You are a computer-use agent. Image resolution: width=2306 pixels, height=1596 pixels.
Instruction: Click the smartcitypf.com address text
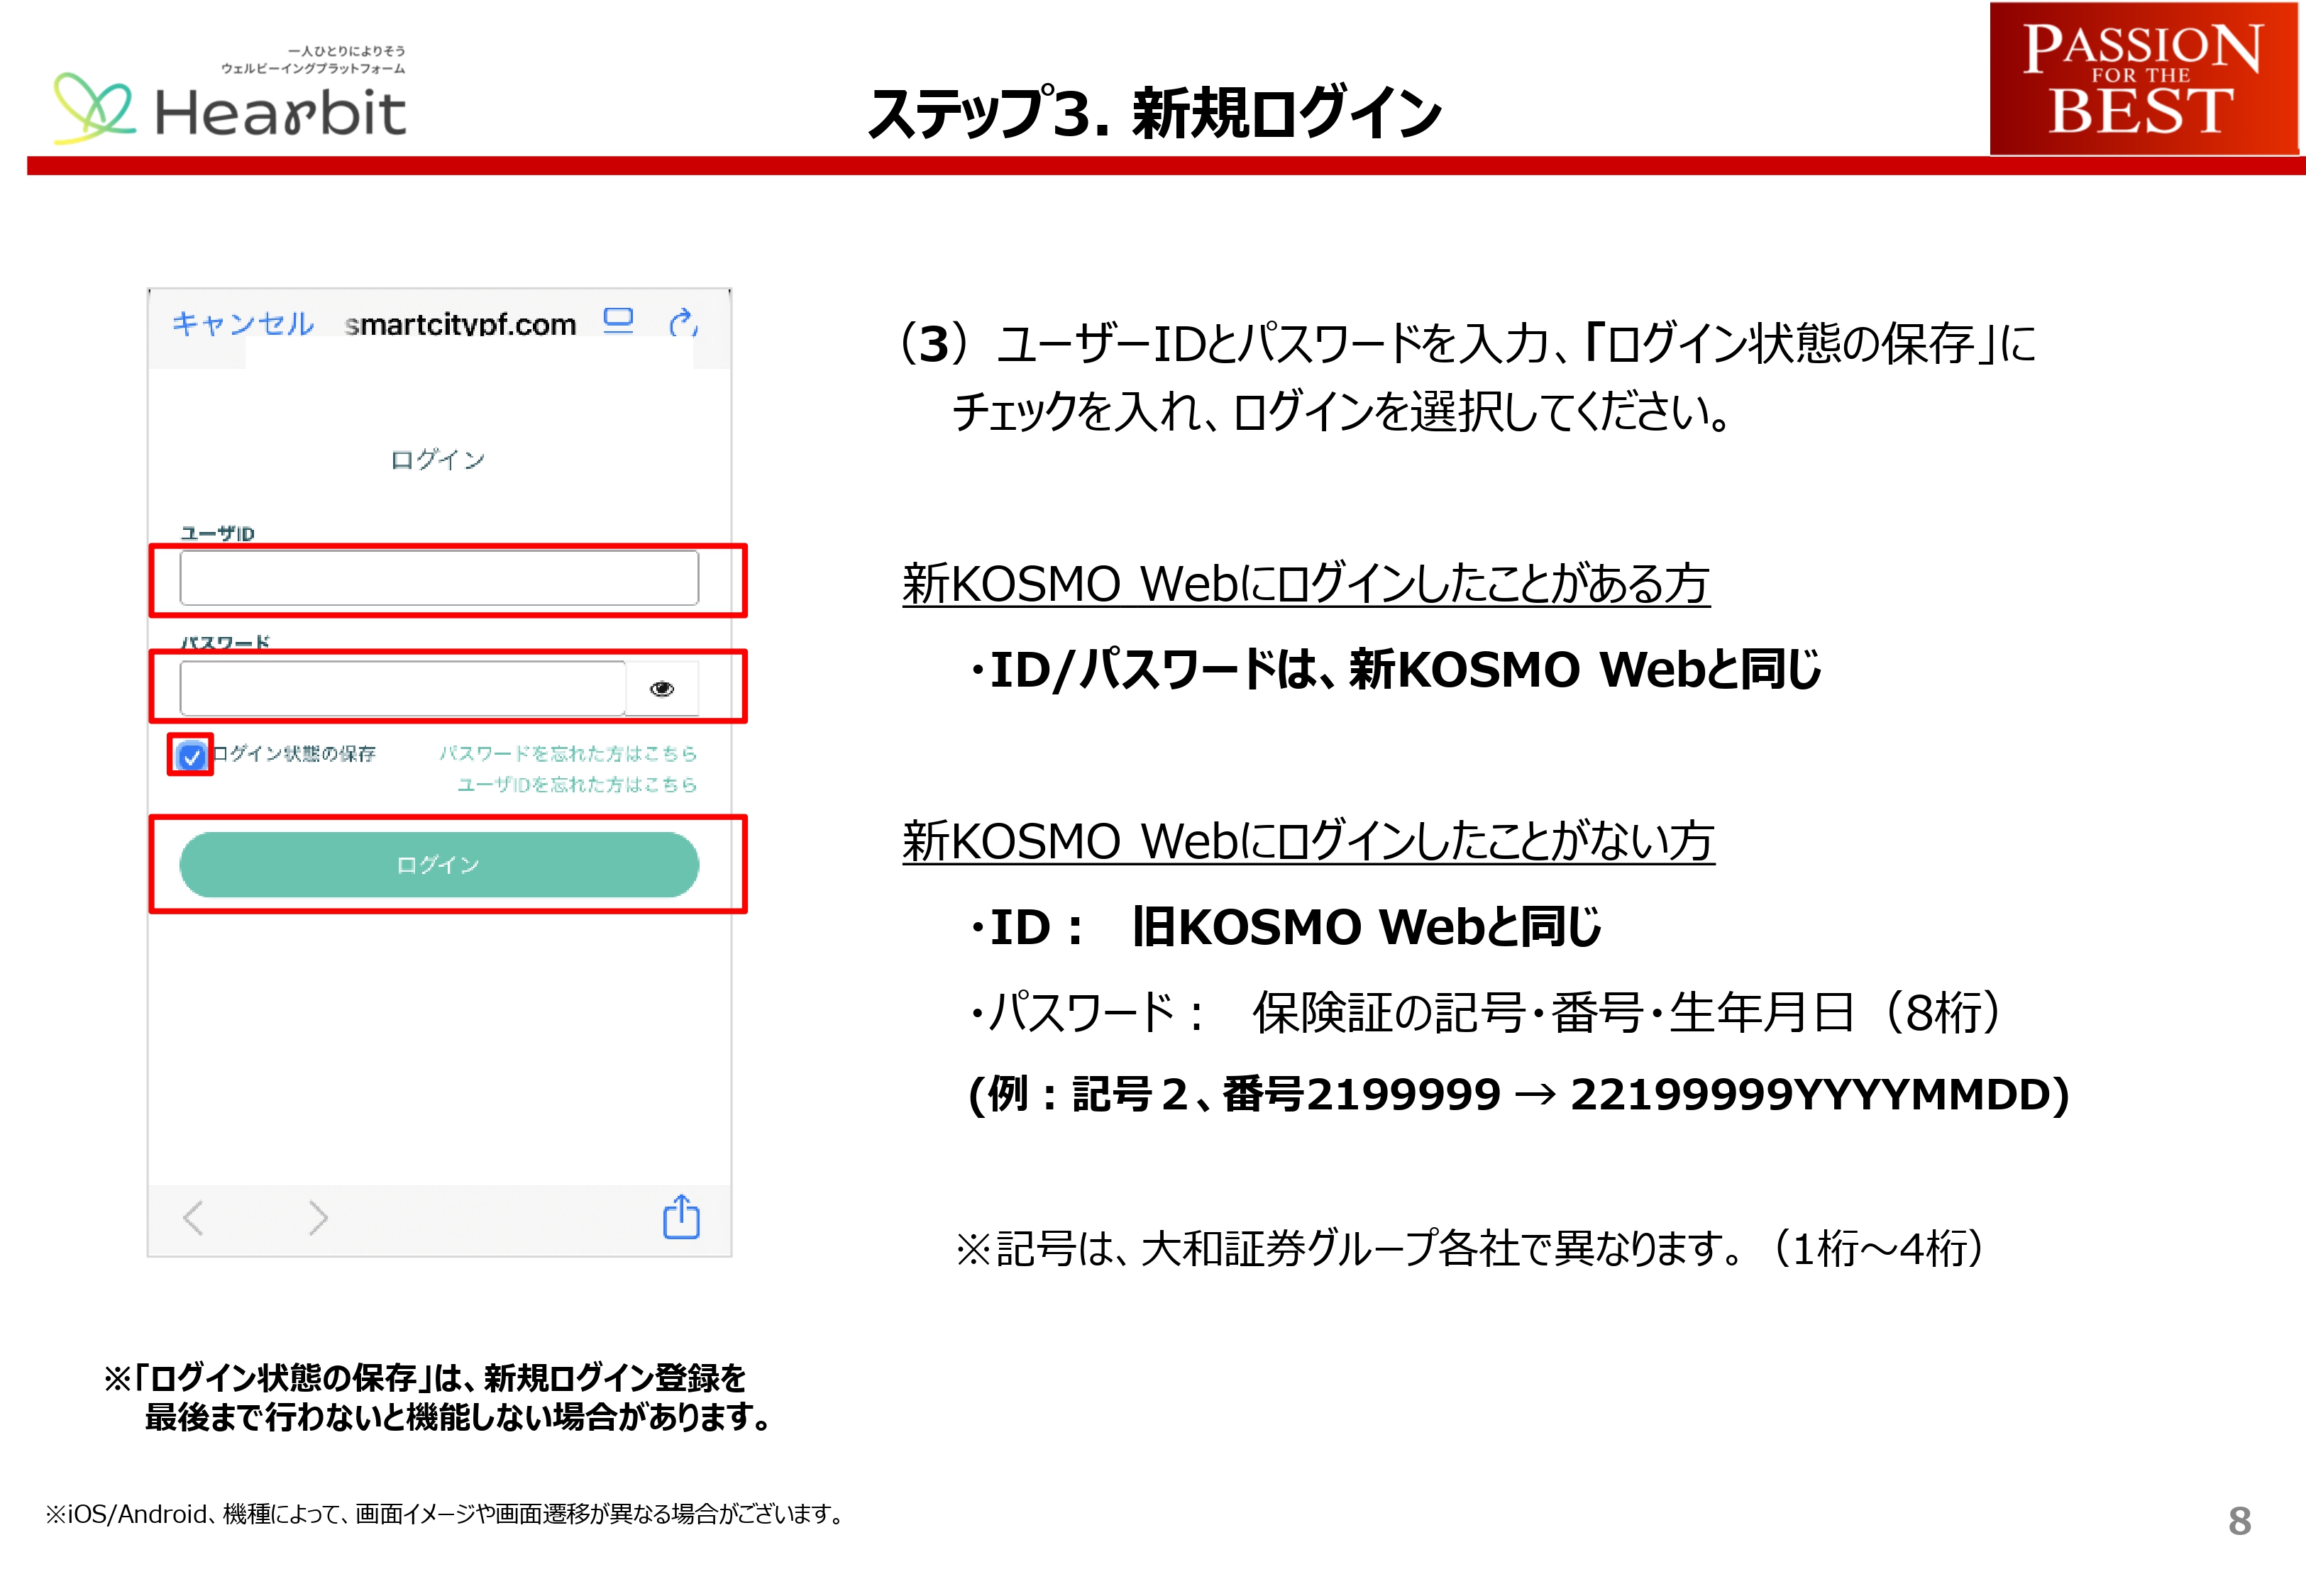pyautogui.click(x=460, y=324)
